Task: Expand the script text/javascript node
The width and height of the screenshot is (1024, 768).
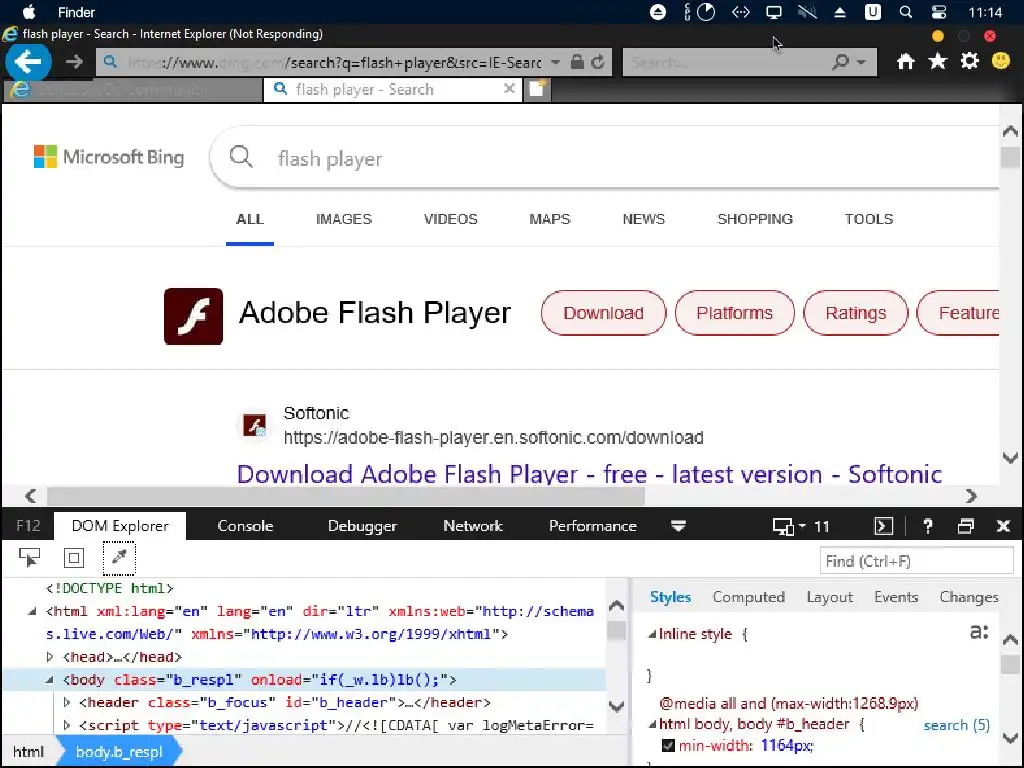Action: (67, 726)
